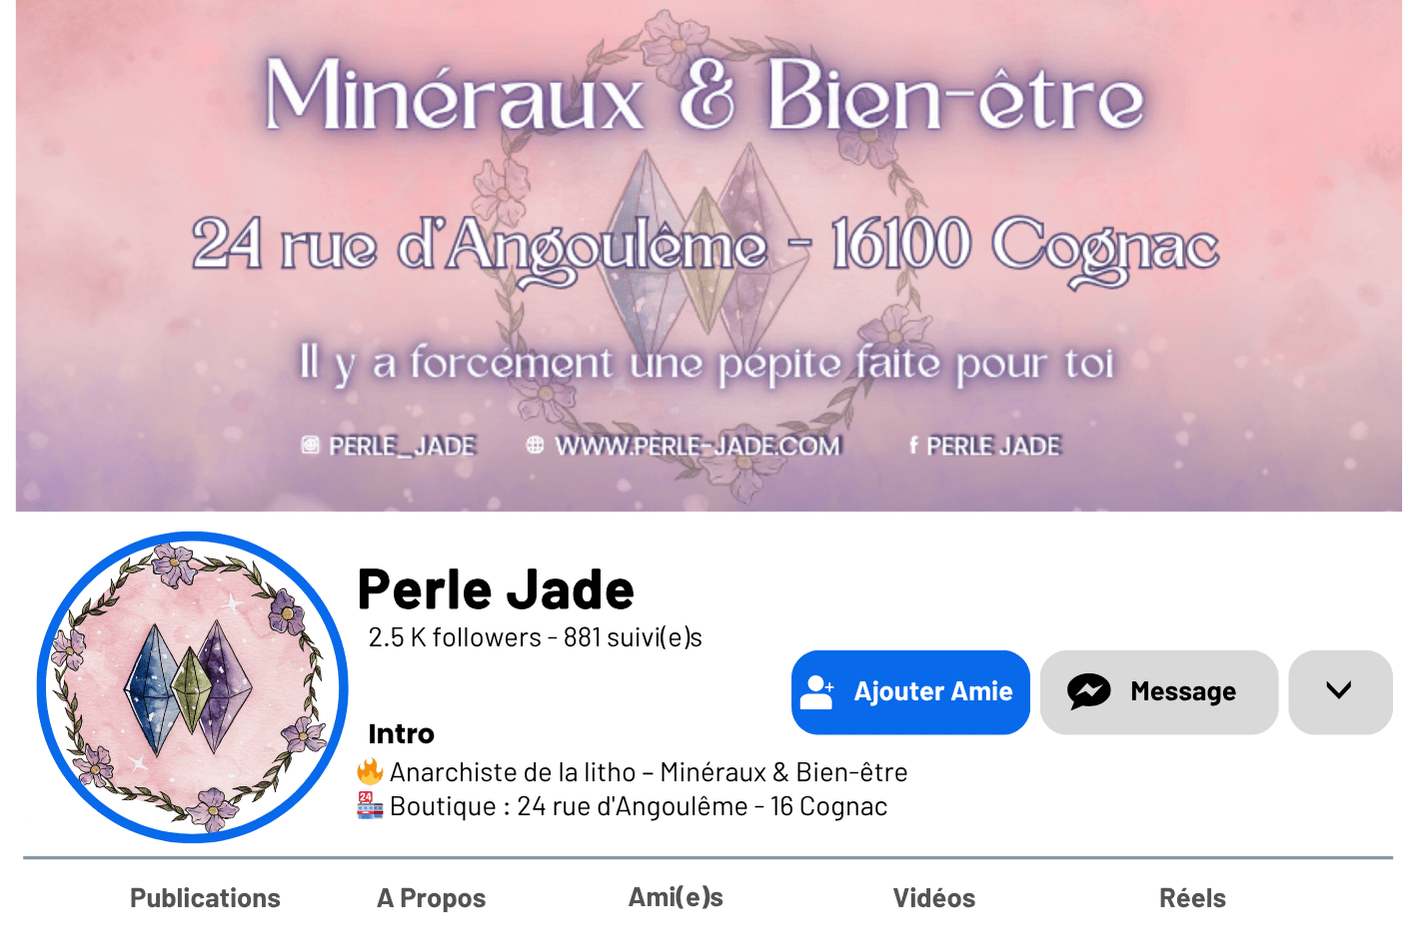Expand the chevron more options button
1417x944 pixels.
(1340, 692)
